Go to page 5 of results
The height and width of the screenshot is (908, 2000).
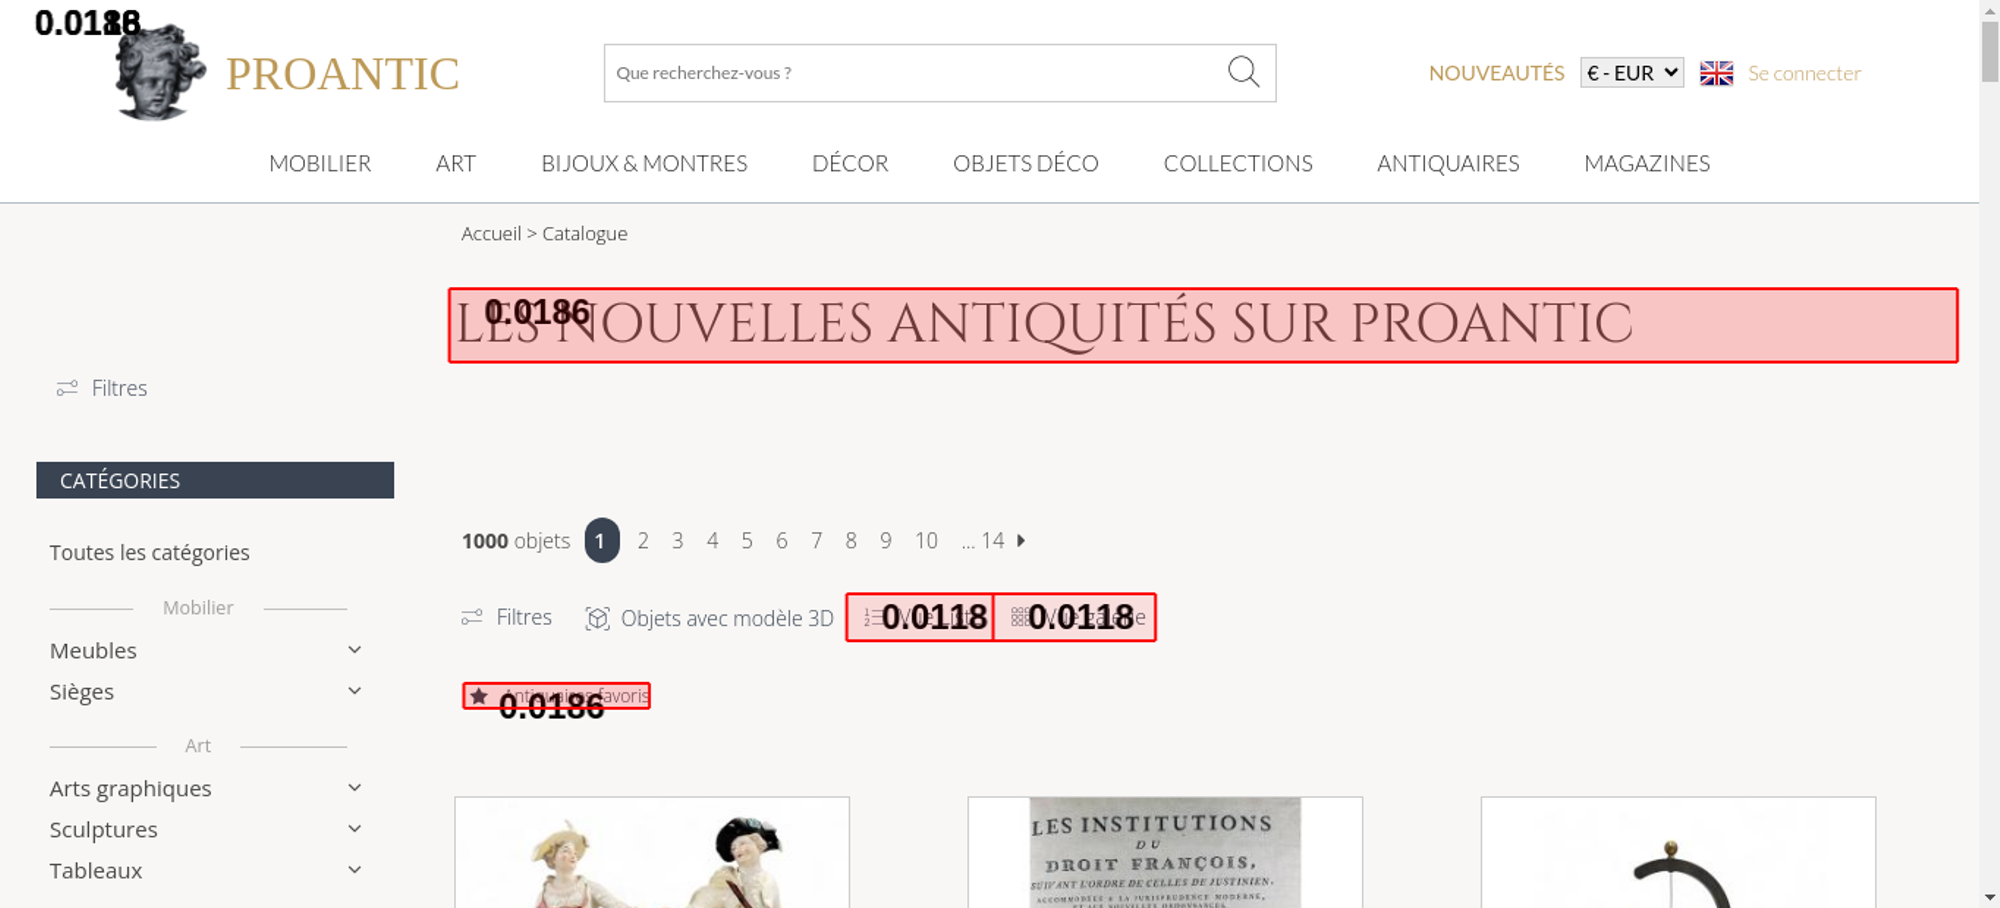(747, 540)
